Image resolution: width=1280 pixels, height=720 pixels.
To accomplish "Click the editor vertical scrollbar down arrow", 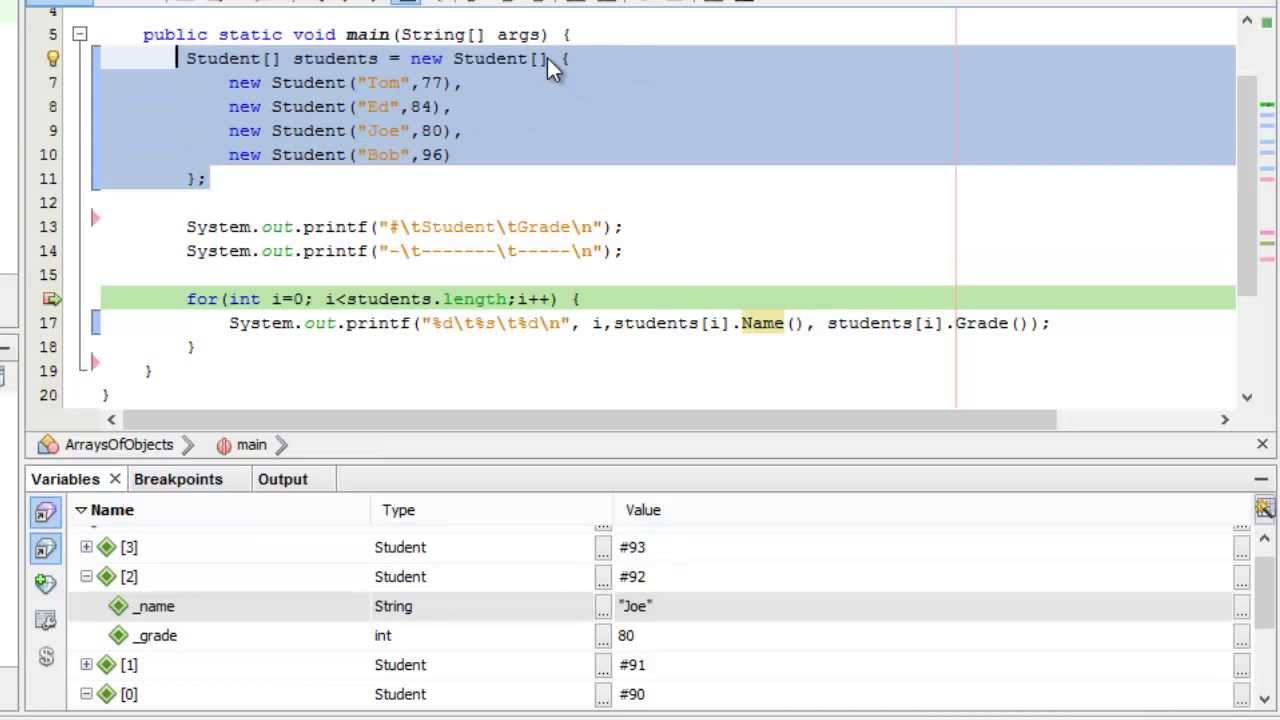I will point(1247,397).
